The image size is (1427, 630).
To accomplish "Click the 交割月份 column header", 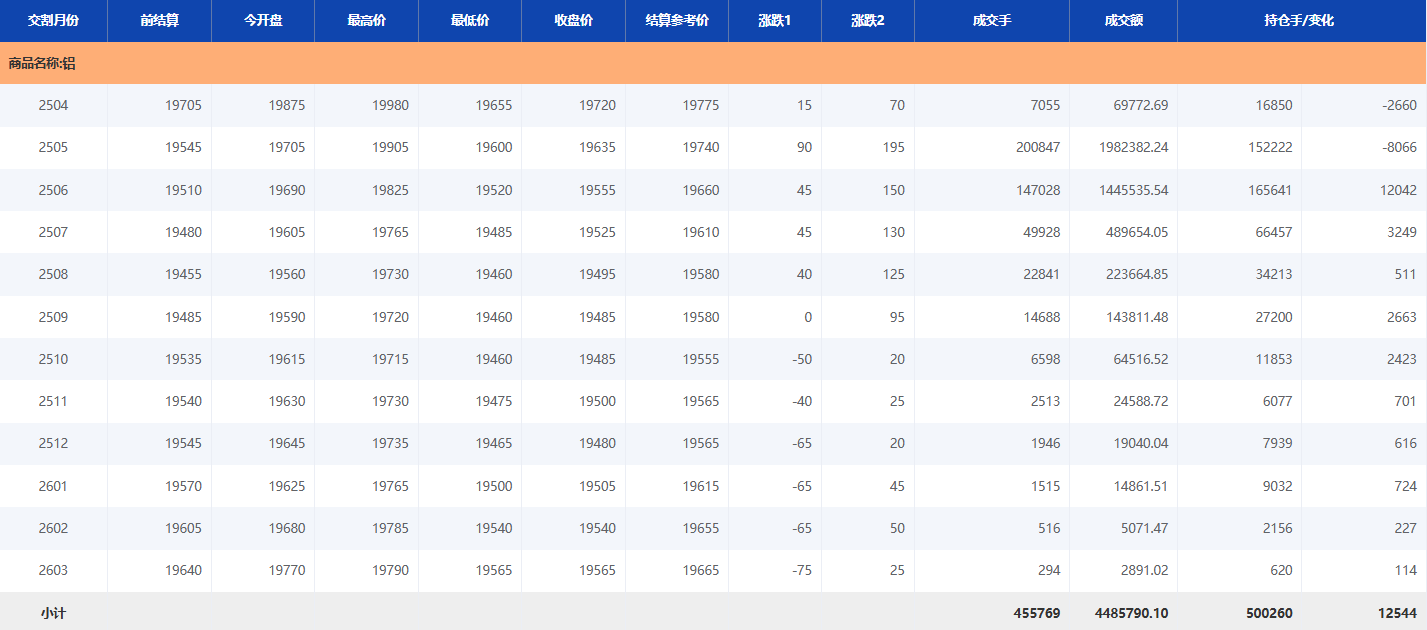I will (53, 21).
